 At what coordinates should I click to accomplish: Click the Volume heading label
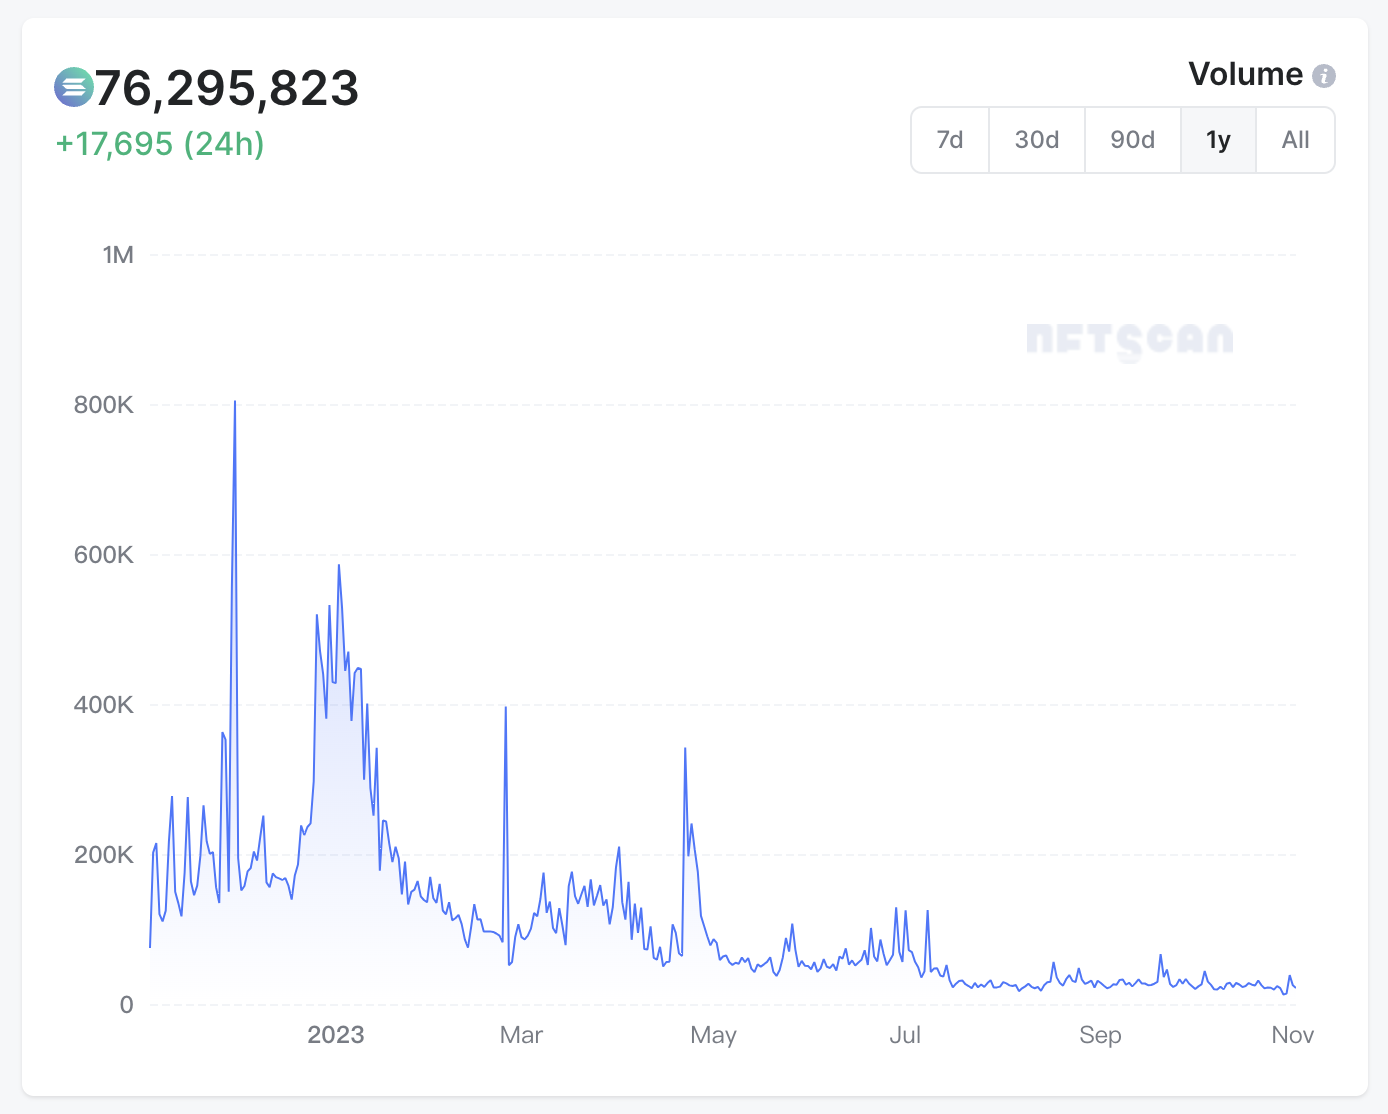click(x=1245, y=75)
